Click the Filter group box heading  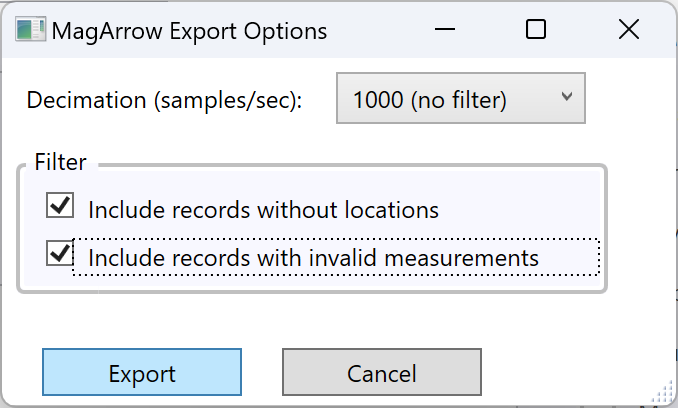61,162
